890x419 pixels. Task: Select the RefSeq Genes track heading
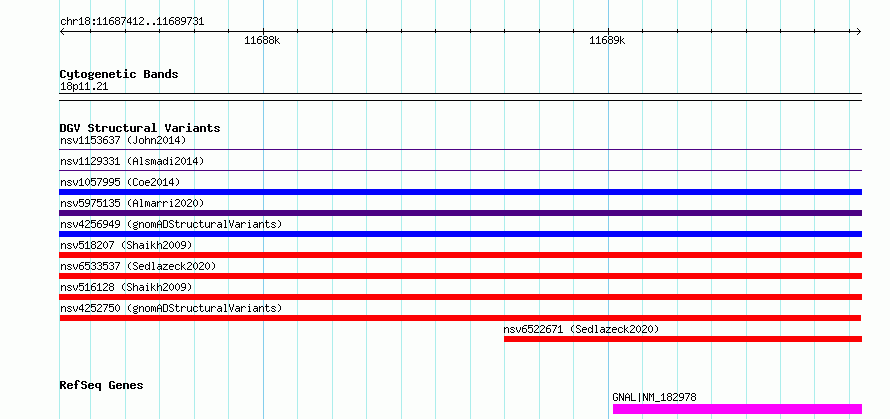tap(101, 386)
